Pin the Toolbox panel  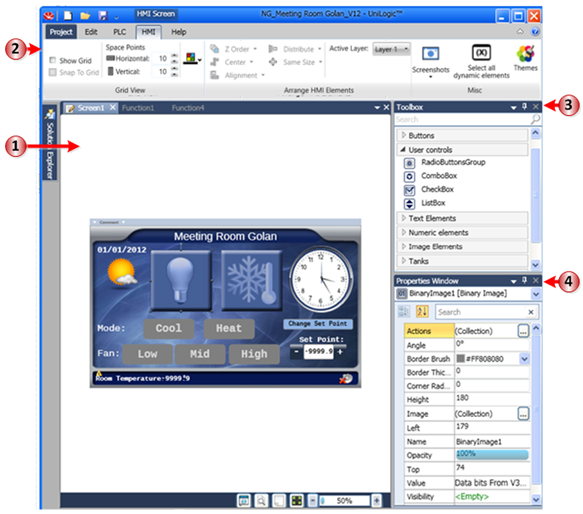pyautogui.click(x=524, y=107)
